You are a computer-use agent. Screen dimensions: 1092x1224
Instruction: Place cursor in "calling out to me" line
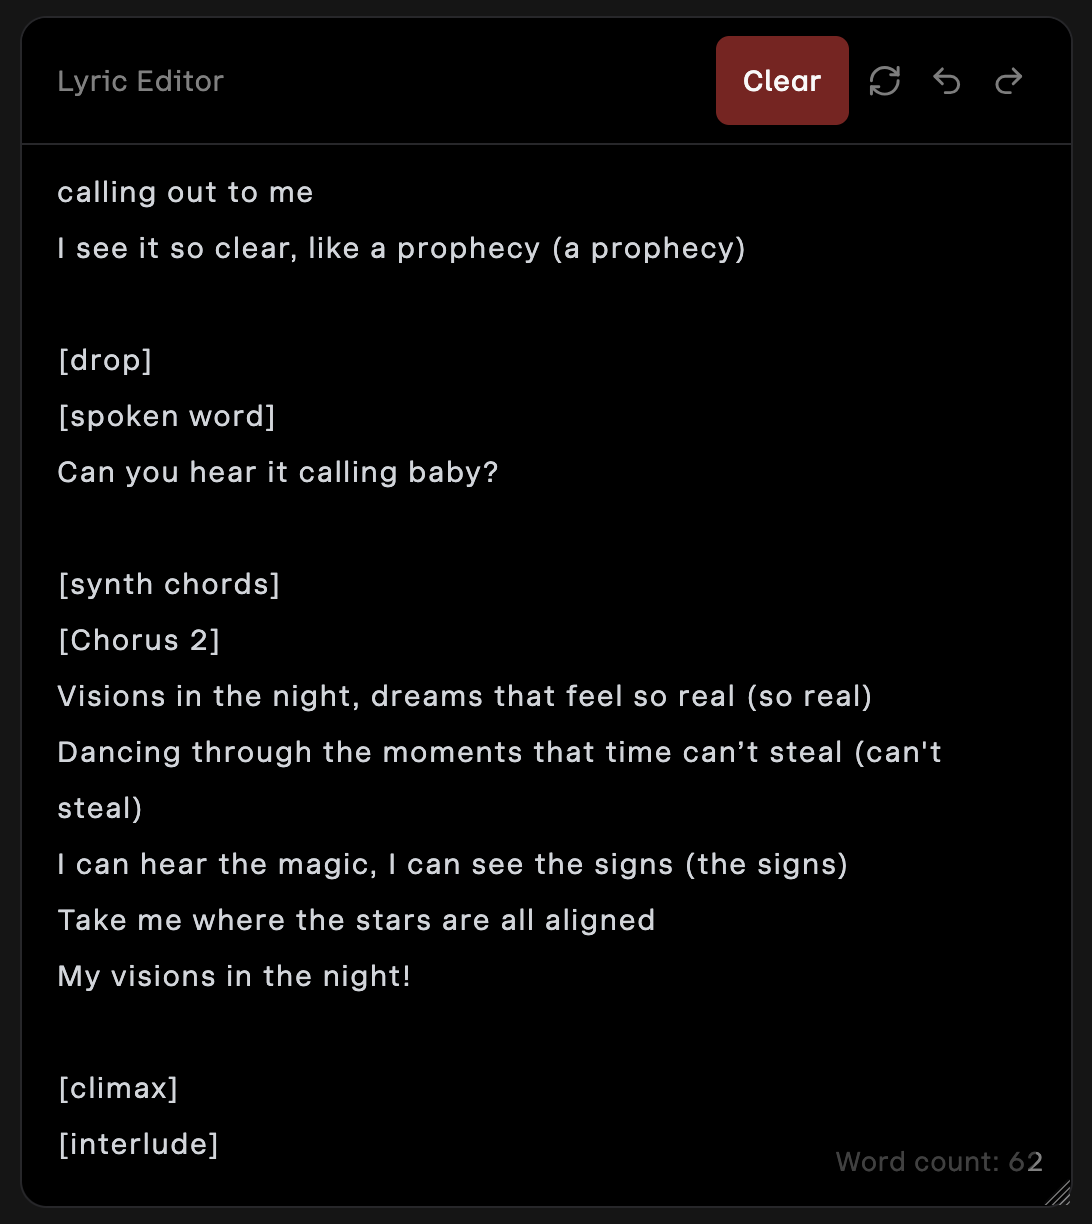click(186, 192)
